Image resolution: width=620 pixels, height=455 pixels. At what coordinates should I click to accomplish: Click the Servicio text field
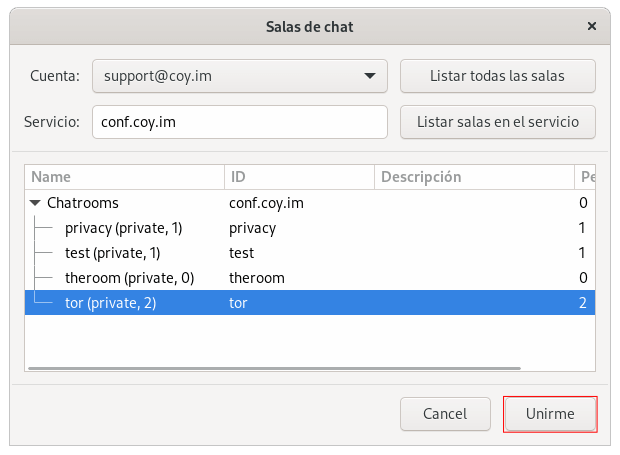pyautogui.click(x=239, y=122)
